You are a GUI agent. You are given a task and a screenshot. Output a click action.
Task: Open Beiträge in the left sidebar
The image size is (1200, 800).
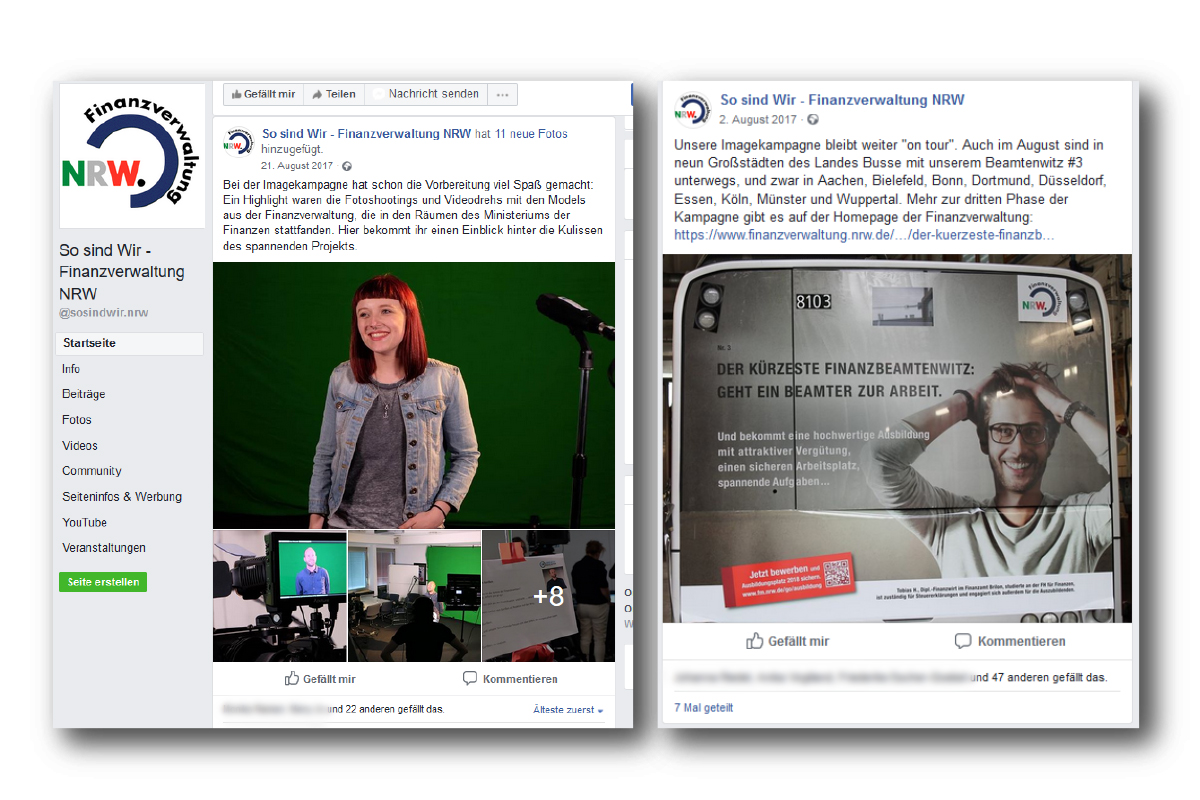(84, 394)
